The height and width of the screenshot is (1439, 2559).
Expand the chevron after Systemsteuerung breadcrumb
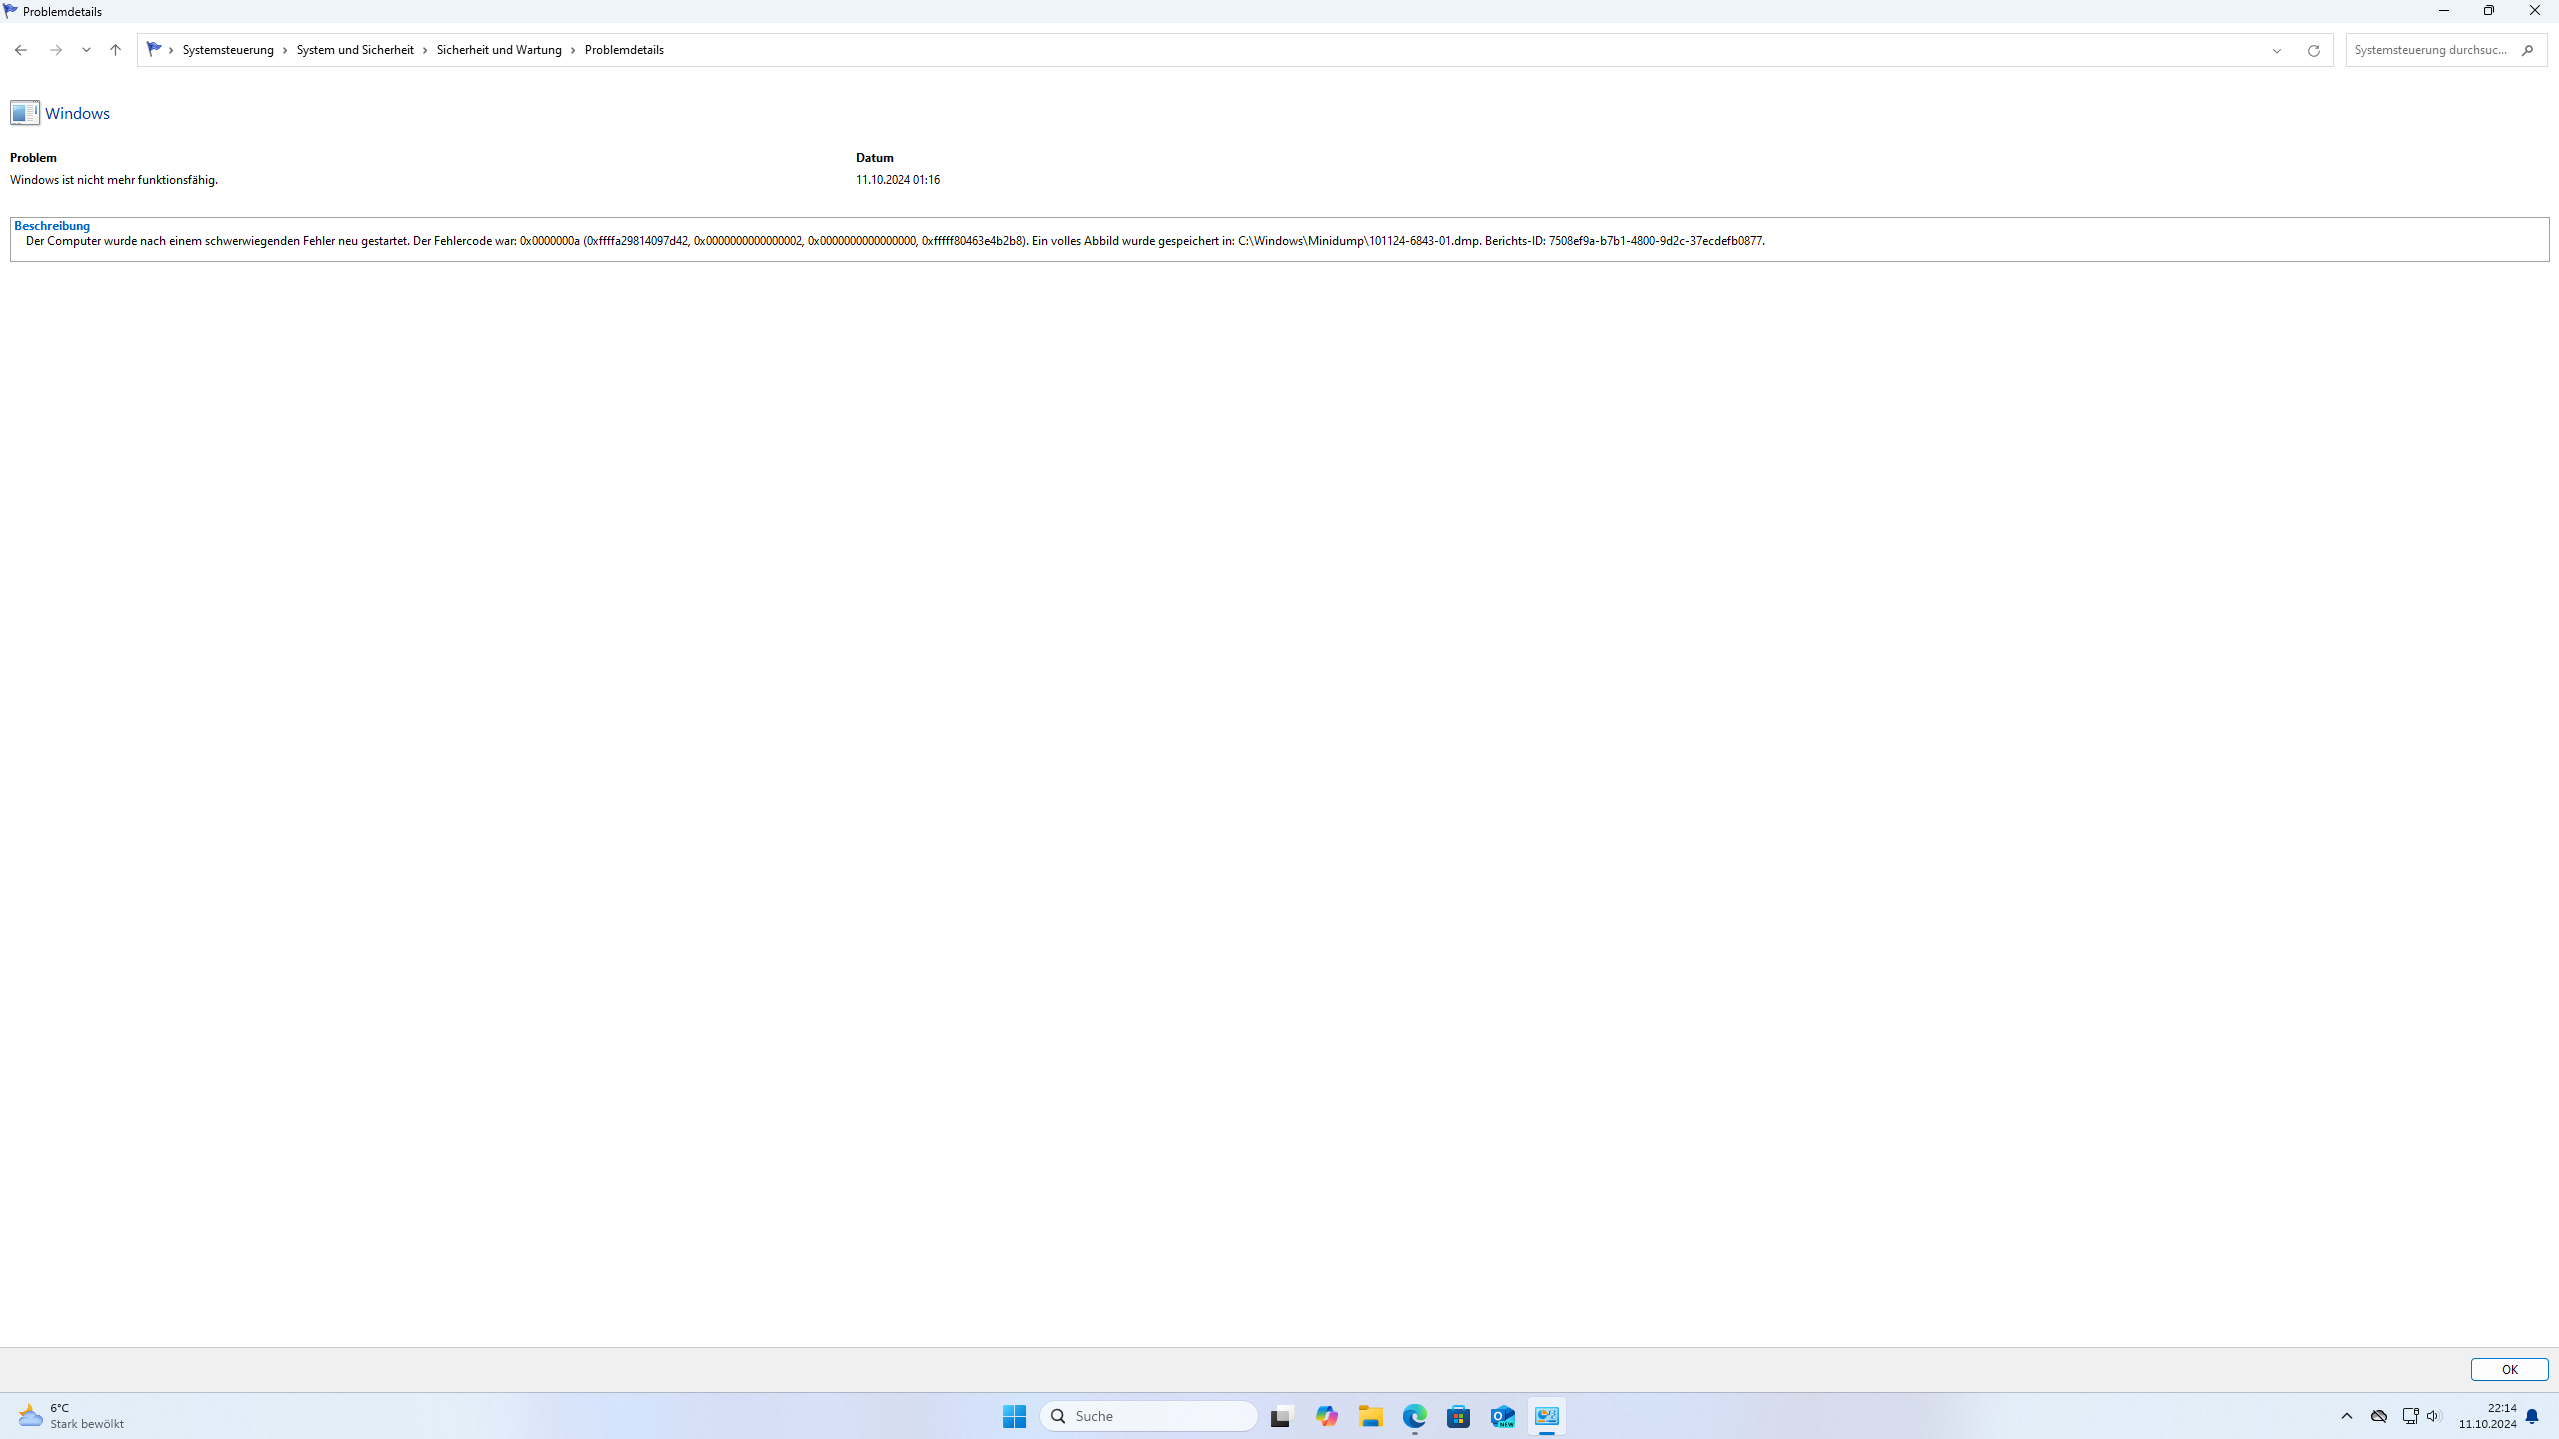click(285, 50)
